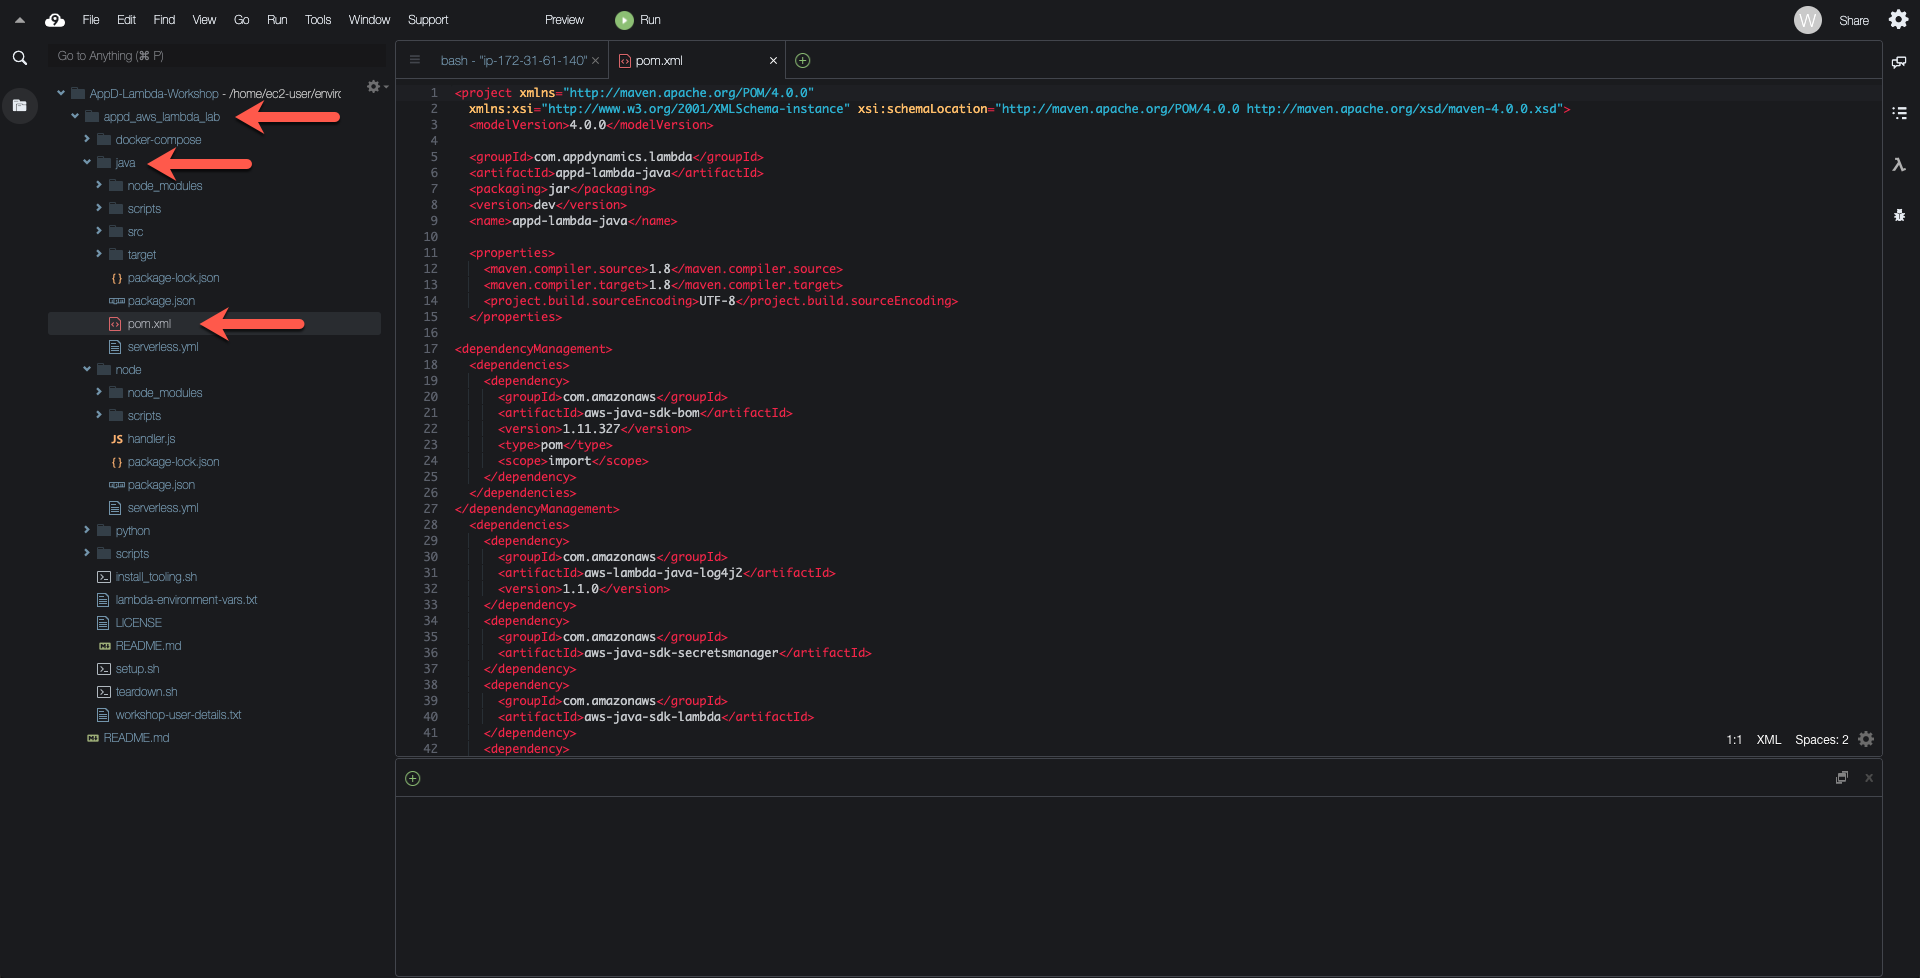This screenshot has width=1920, height=978.
Task: Open the search (magnifier) panel icon
Action: click(x=20, y=58)
